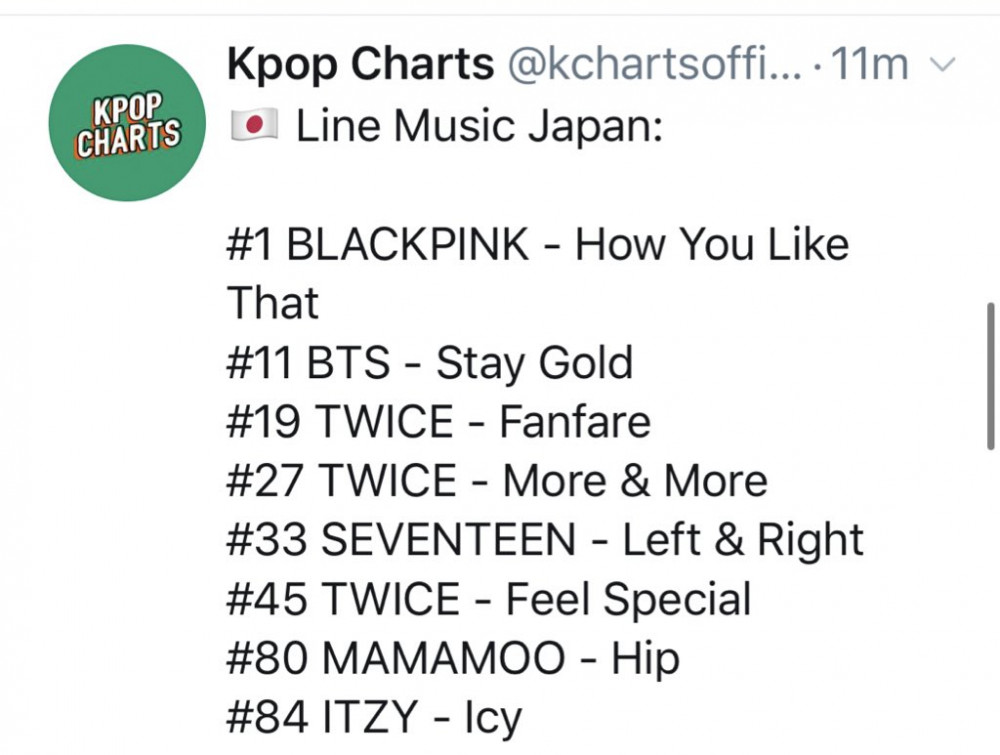Image resolution: width=1000 pixels, height=755 pixels.
Task: Click the #27 TWICE More & More entry
Action: pyautogui.click(x=497, y=481)
